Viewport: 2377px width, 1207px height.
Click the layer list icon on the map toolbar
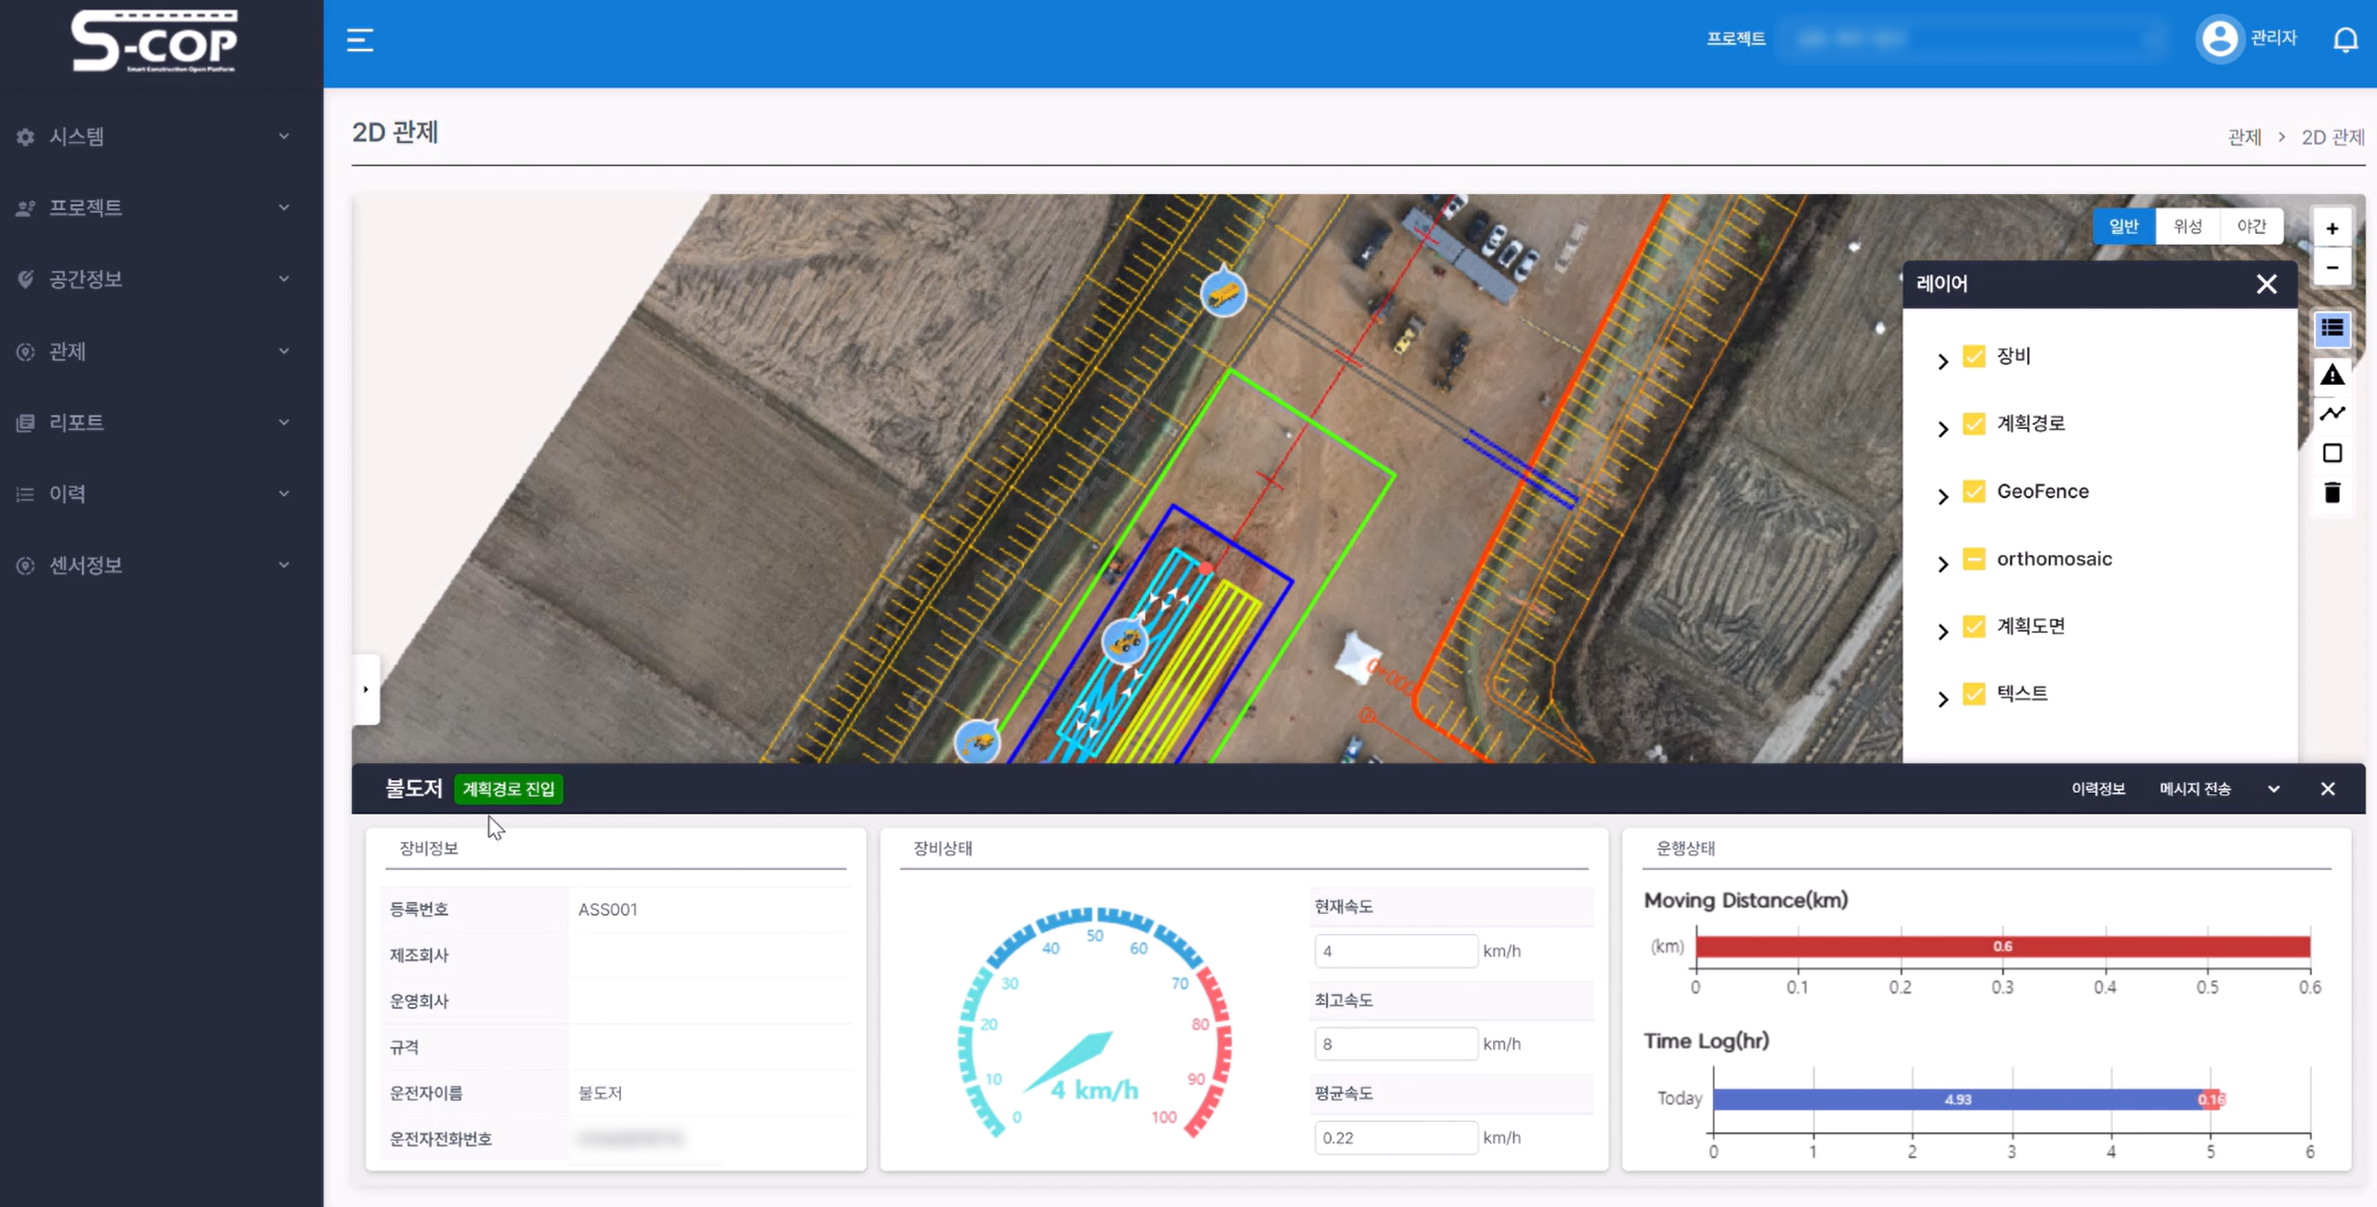pos(2332,328)
